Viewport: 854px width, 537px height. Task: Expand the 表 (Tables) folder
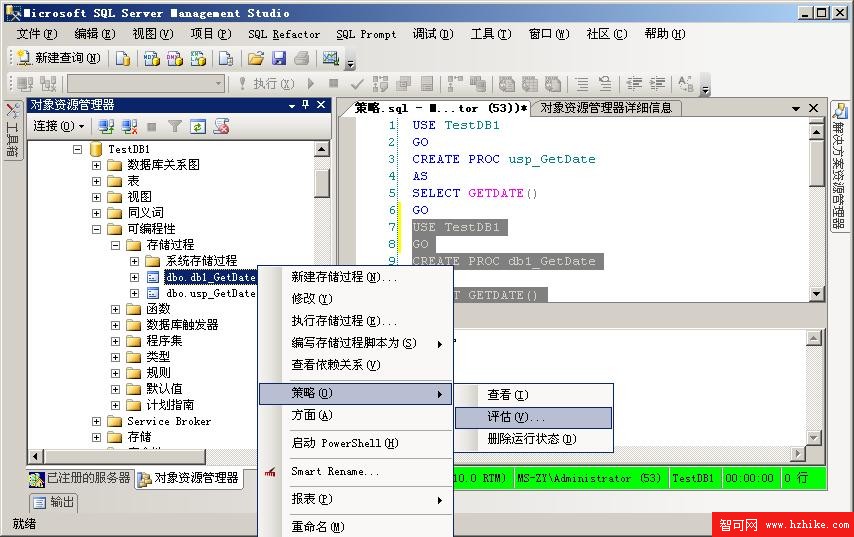pos(96,181)
